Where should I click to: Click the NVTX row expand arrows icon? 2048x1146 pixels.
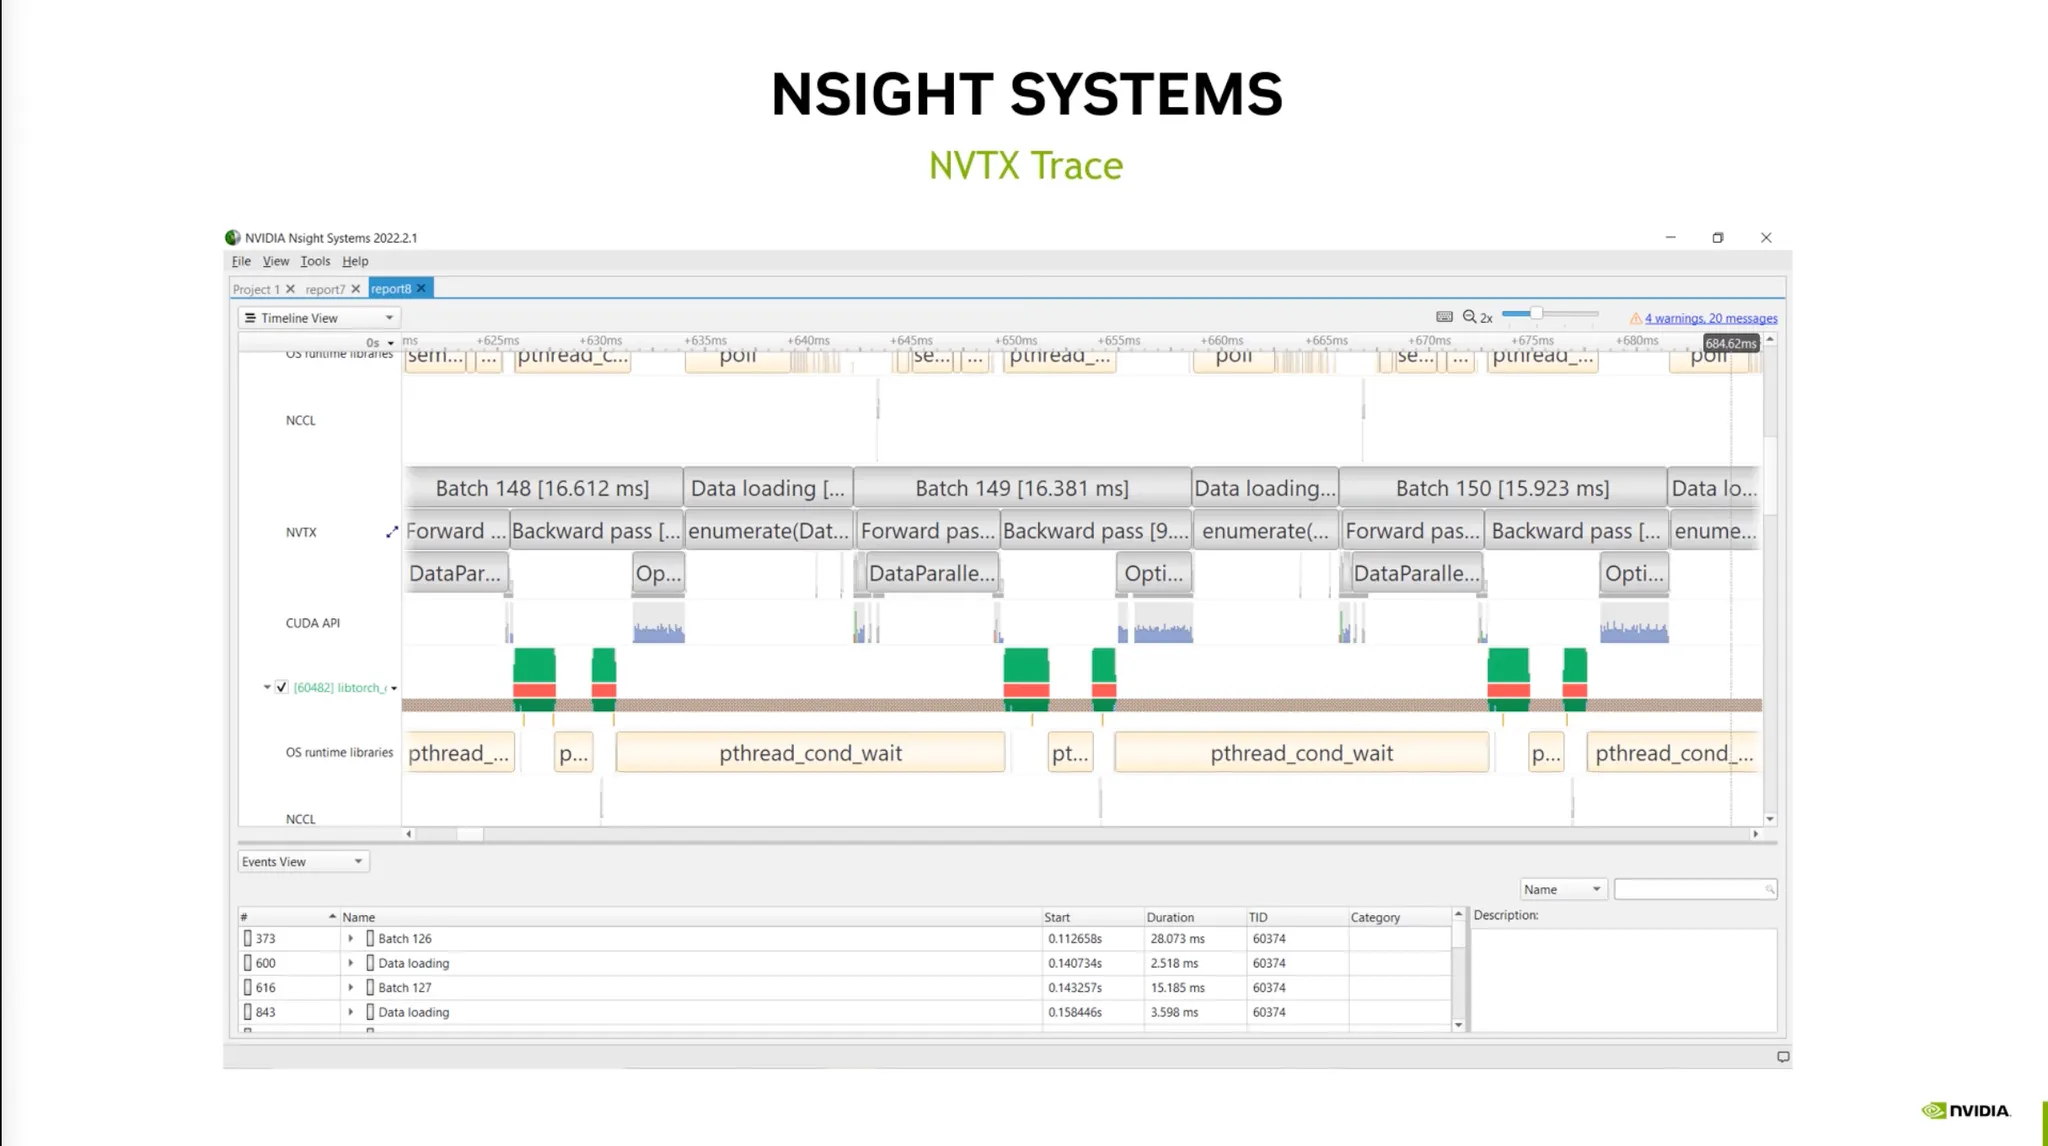392,532
